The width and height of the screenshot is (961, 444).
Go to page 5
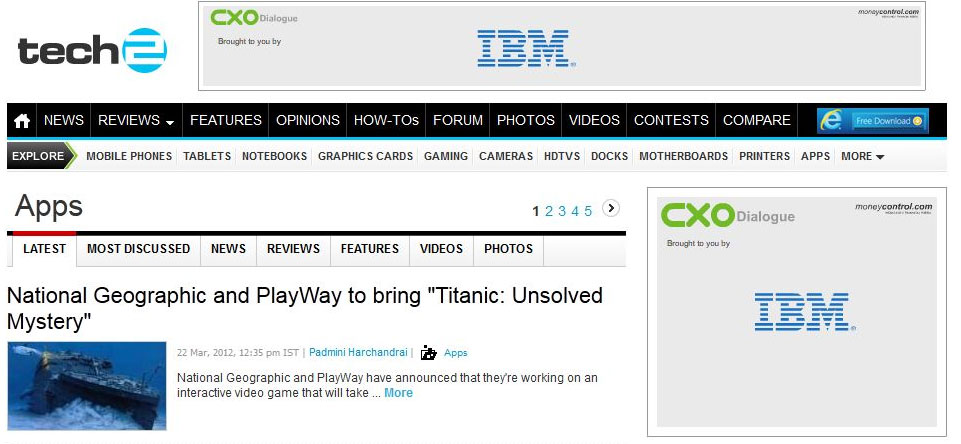coord(588,212)
